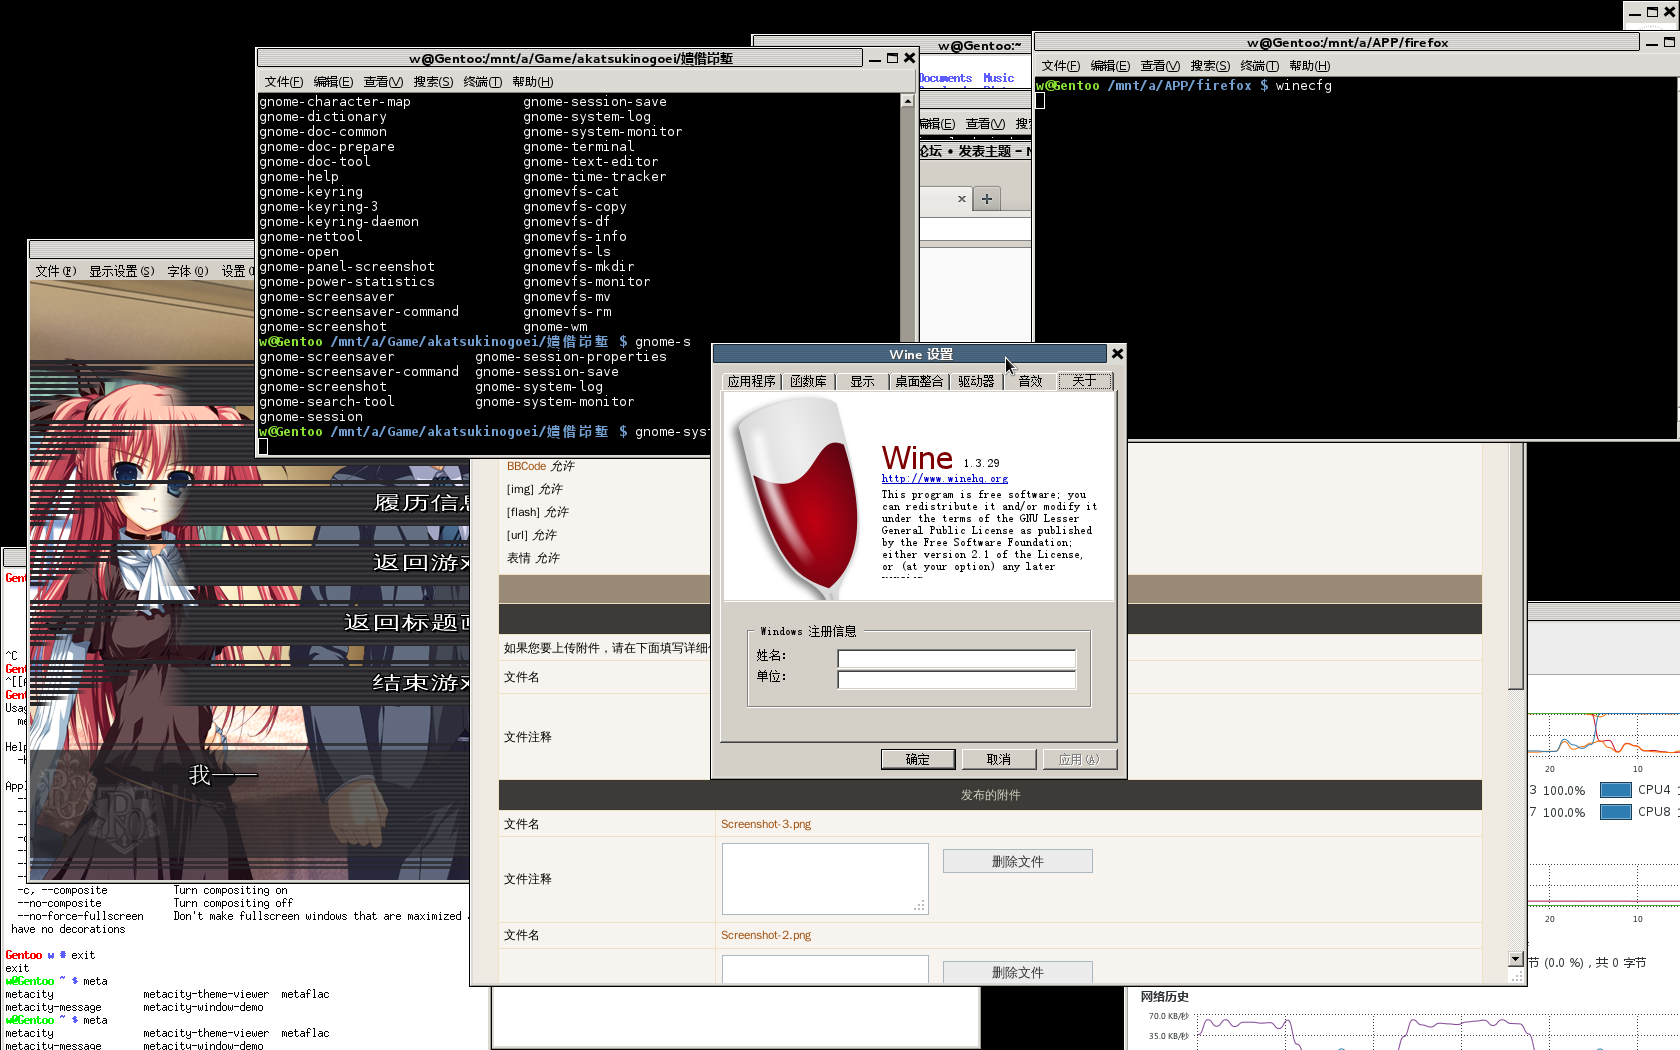Open 编辑 menu in firefox terminal window
Image resolution: width=1680 pixels, height=1050 pixels.
1110,66
